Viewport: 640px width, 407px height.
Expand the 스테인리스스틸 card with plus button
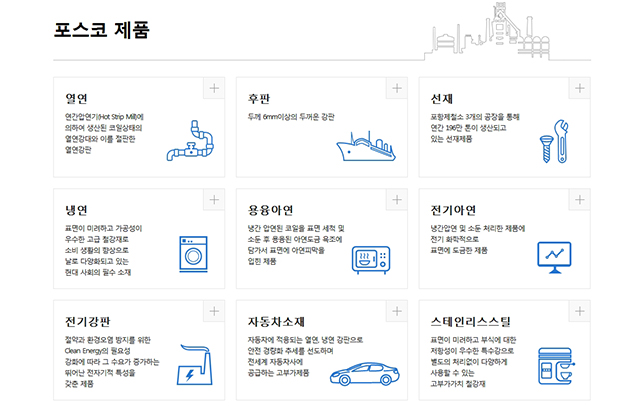click(x=580, y=311)
